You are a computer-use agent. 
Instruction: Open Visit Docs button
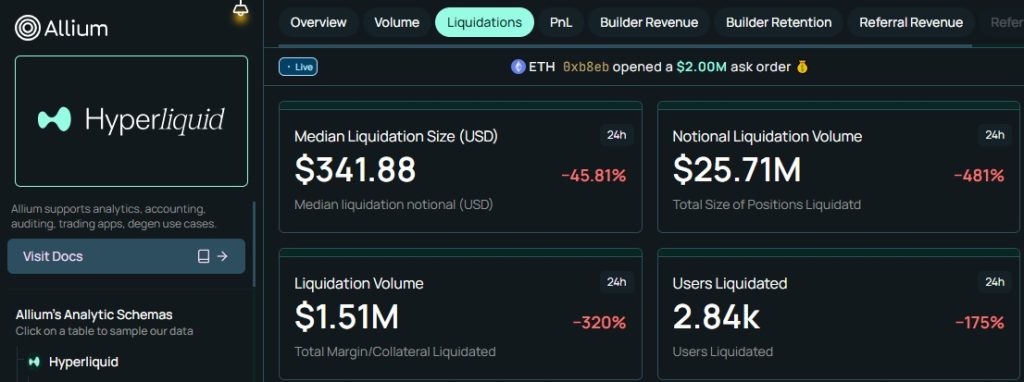point(126,256)
